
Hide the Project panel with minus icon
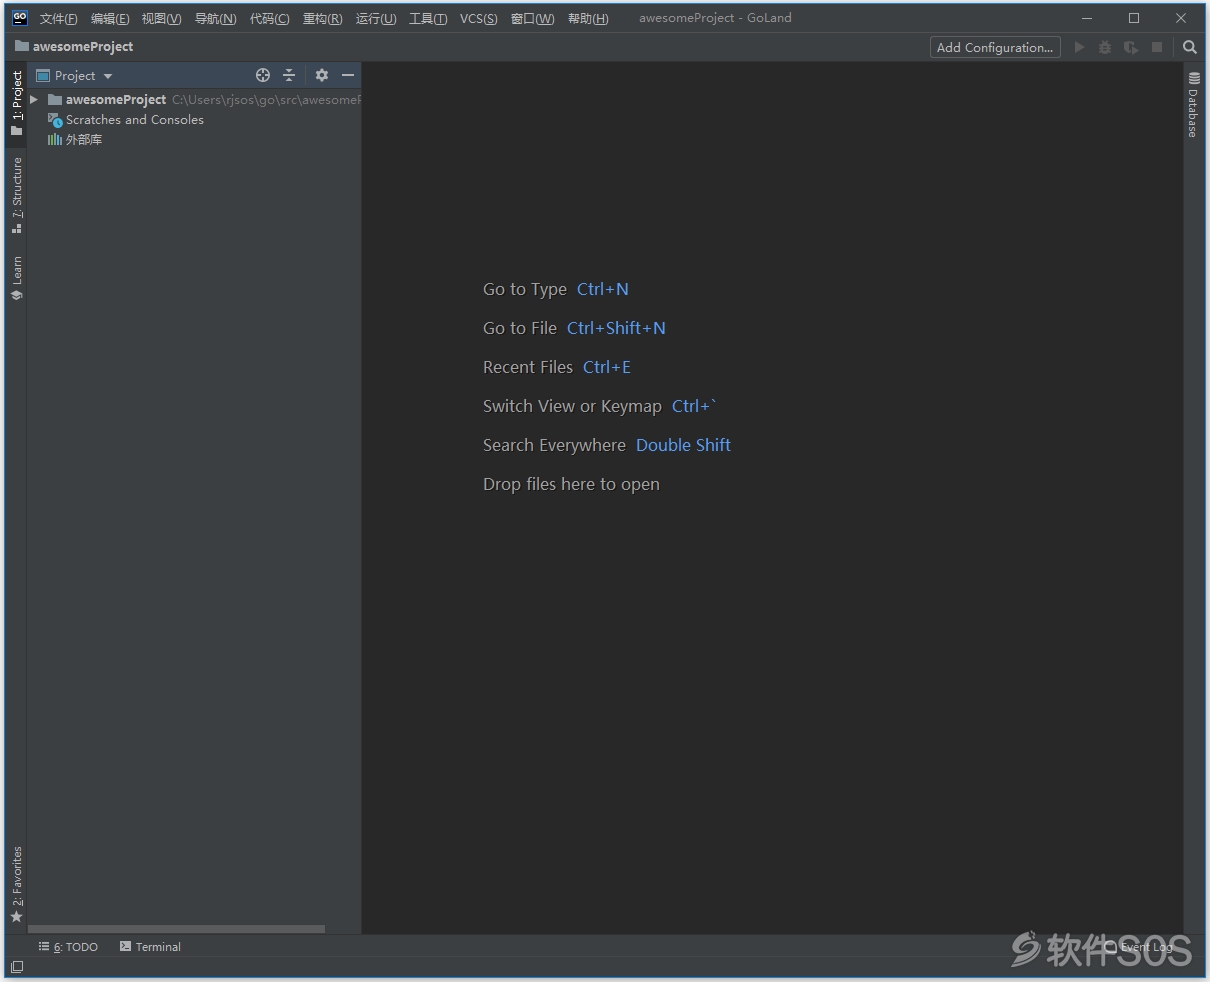pyautogui.click(x=348, y=75)
